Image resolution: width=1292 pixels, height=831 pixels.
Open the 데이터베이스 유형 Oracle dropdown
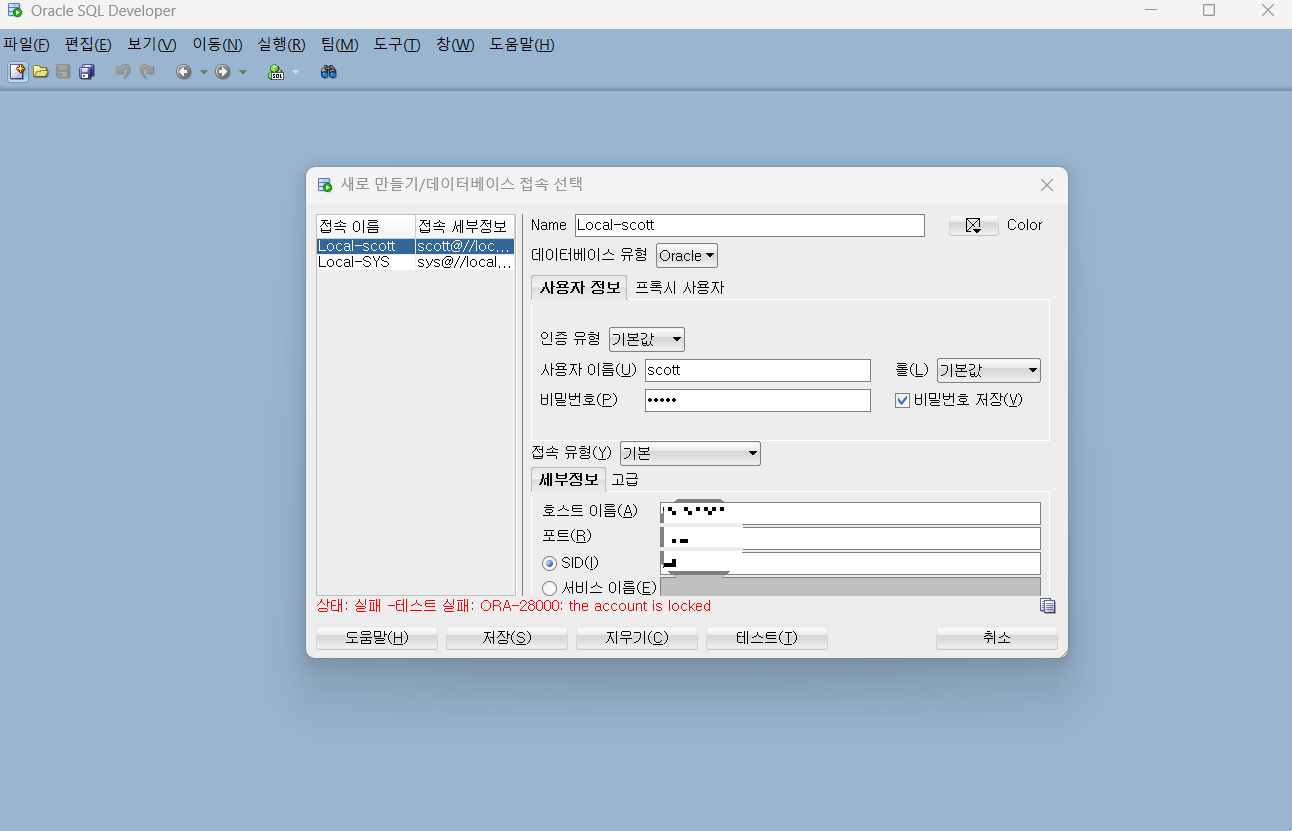(687, 256)
